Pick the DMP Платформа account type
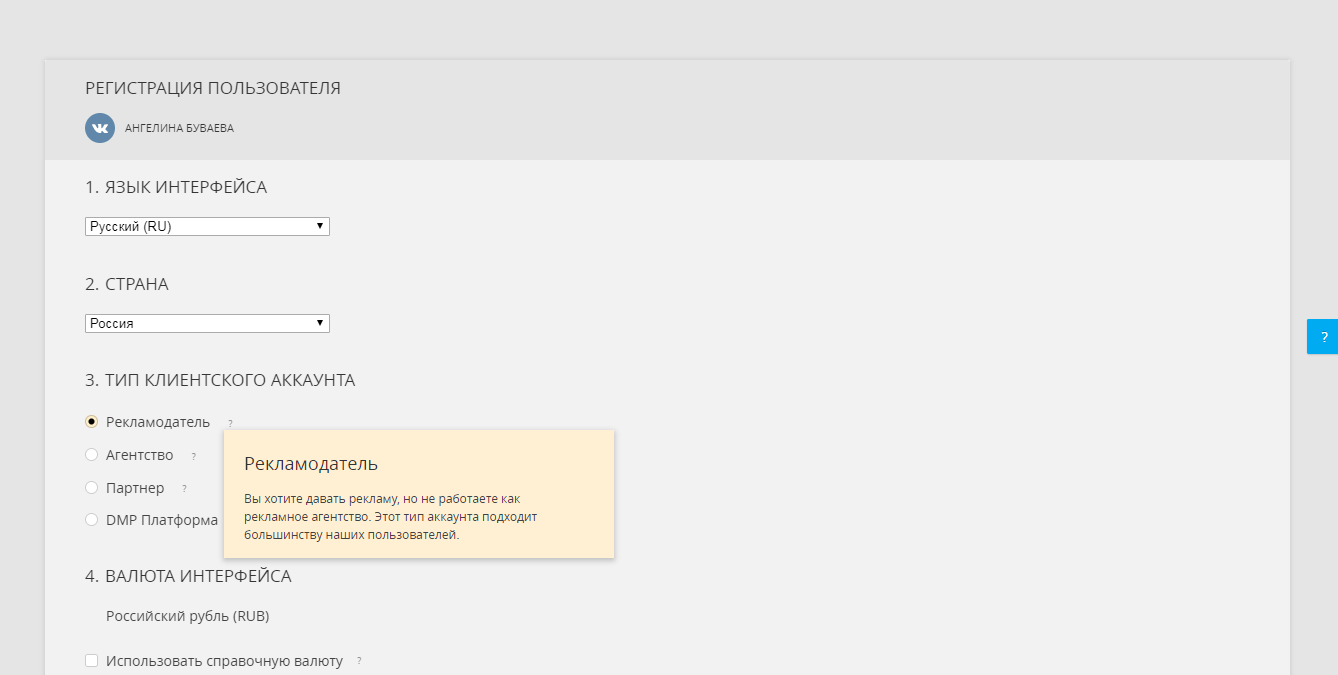Image resolution: width=1338 pixels, height=675 pixels. point(92,520)
